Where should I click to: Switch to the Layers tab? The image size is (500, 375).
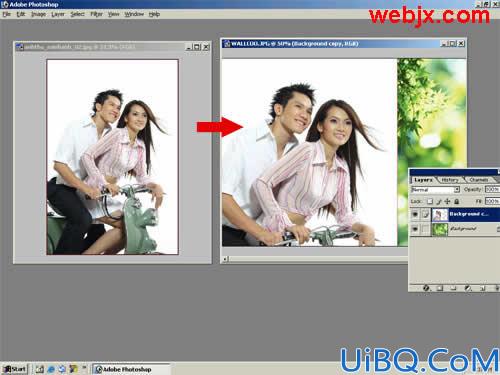tap(423, 180)
